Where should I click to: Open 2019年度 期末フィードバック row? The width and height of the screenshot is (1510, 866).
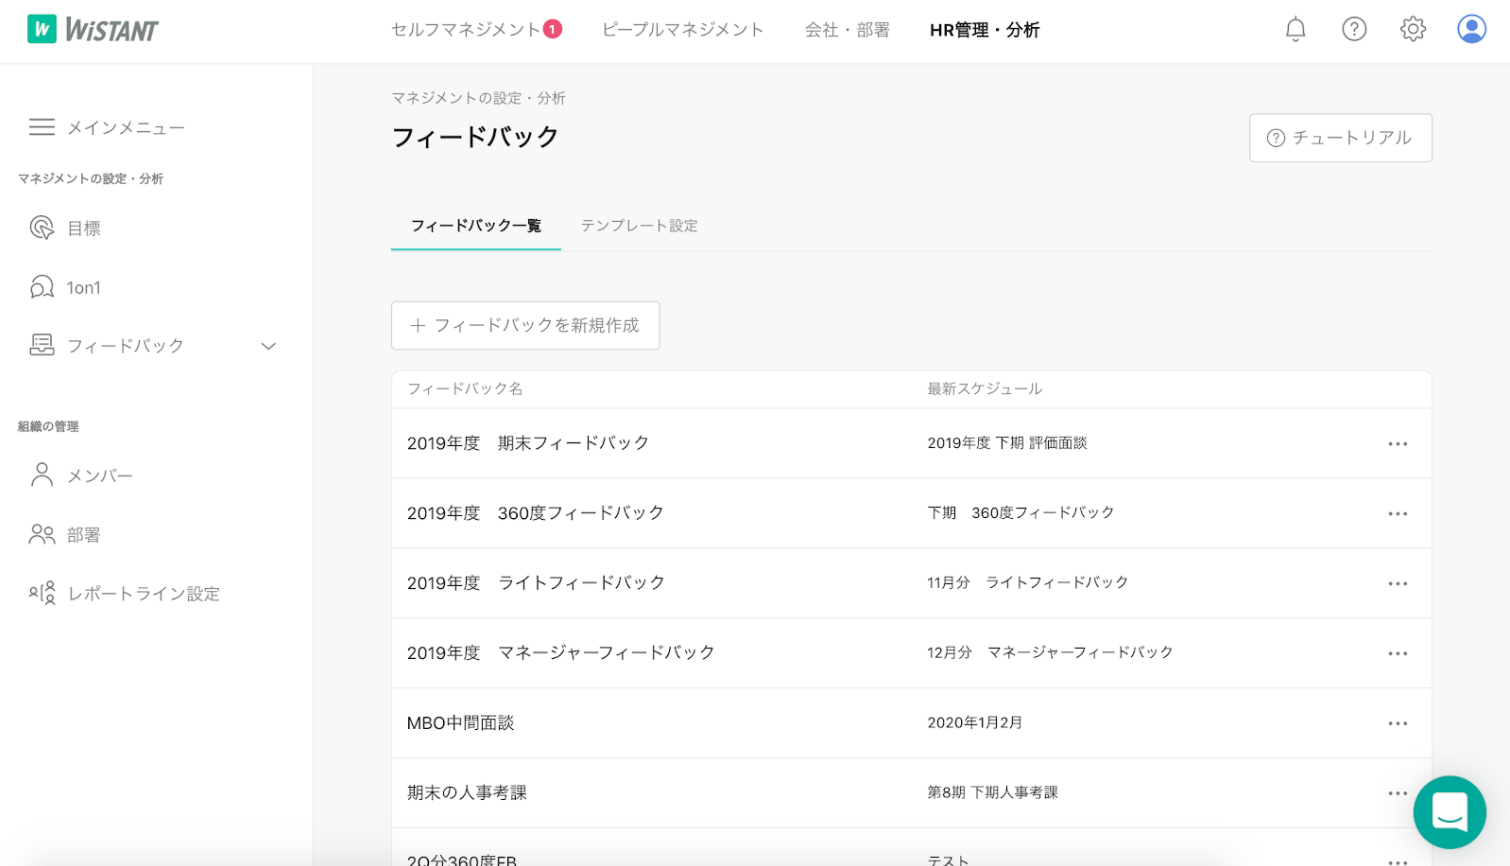[911, 443]
